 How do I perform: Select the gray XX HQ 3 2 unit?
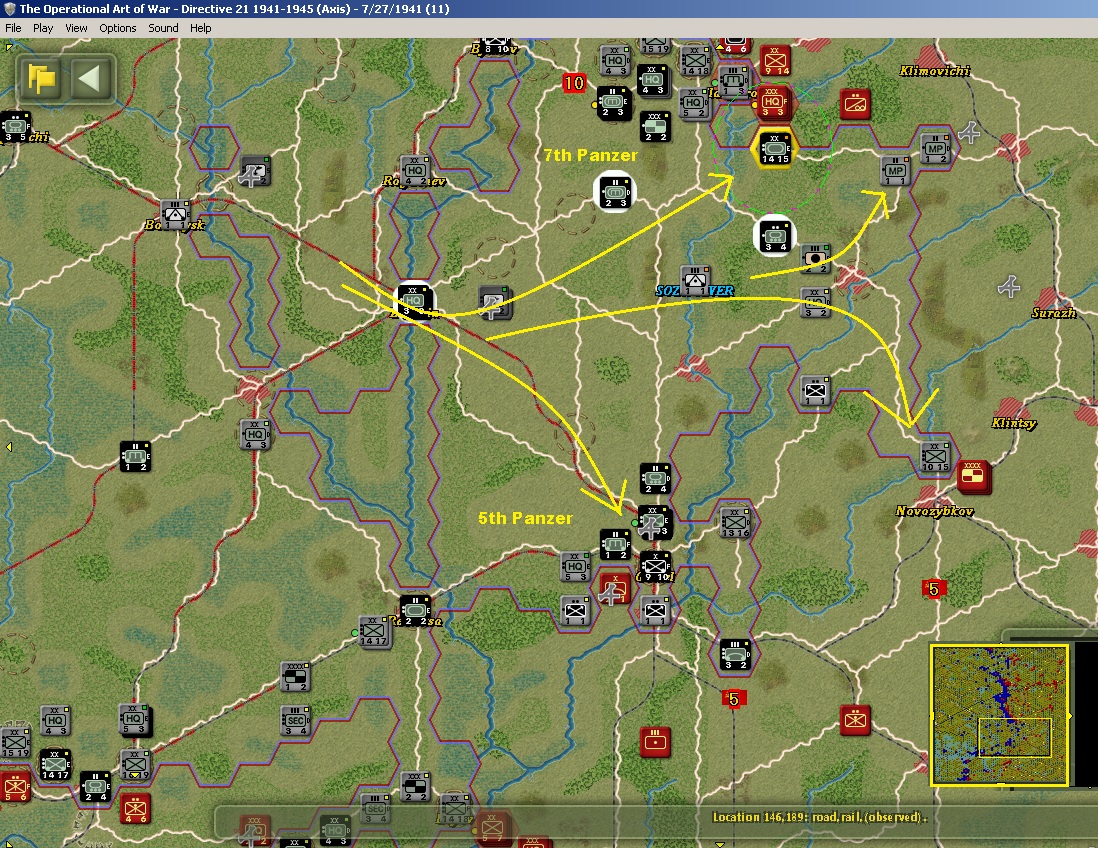(x=815, y=303)
